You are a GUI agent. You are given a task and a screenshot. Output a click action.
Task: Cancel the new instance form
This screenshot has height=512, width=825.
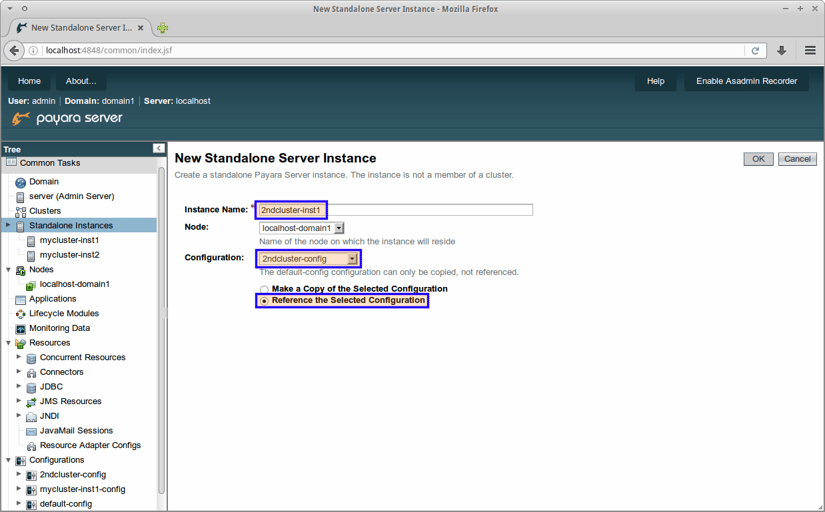point(797,159)
